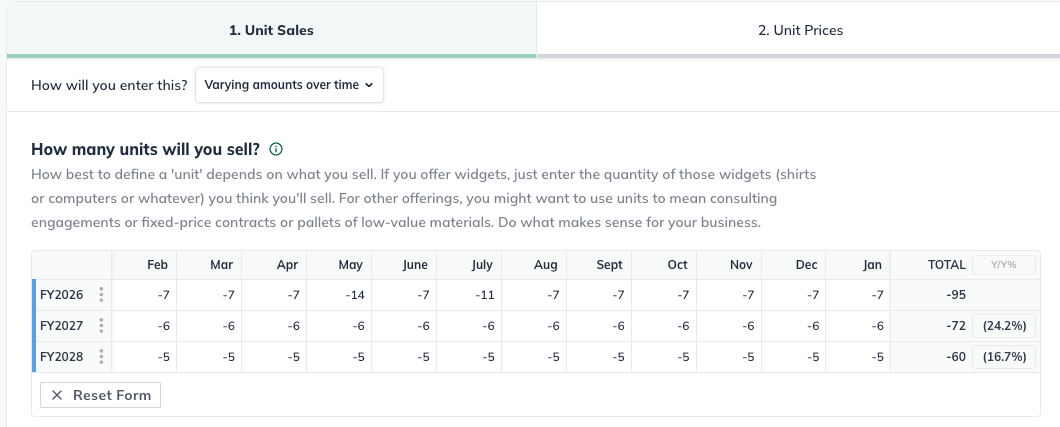The height and width of the screenshot is (427, 1060).
Task: Open FY2027 row three-dot menu
Action: [x=101, y=326]
